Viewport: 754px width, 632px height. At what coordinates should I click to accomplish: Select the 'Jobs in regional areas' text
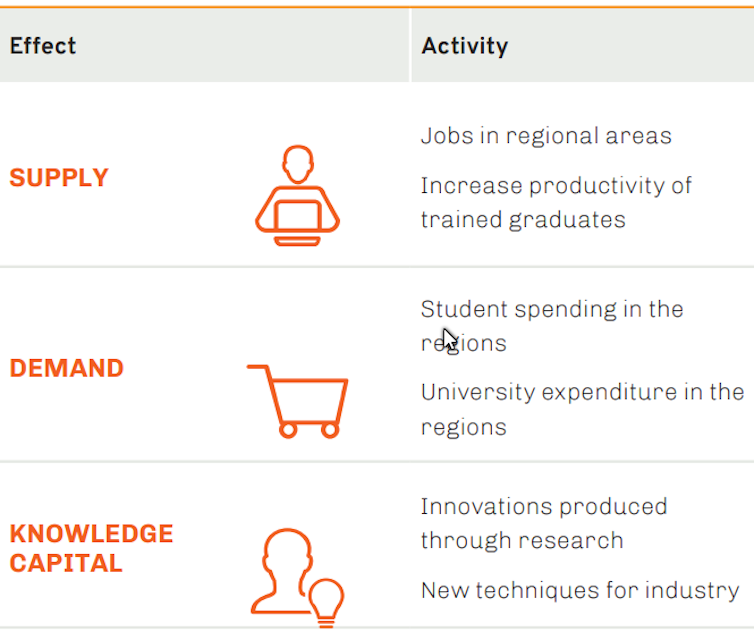pyautogui.click(x=545, y=136)
